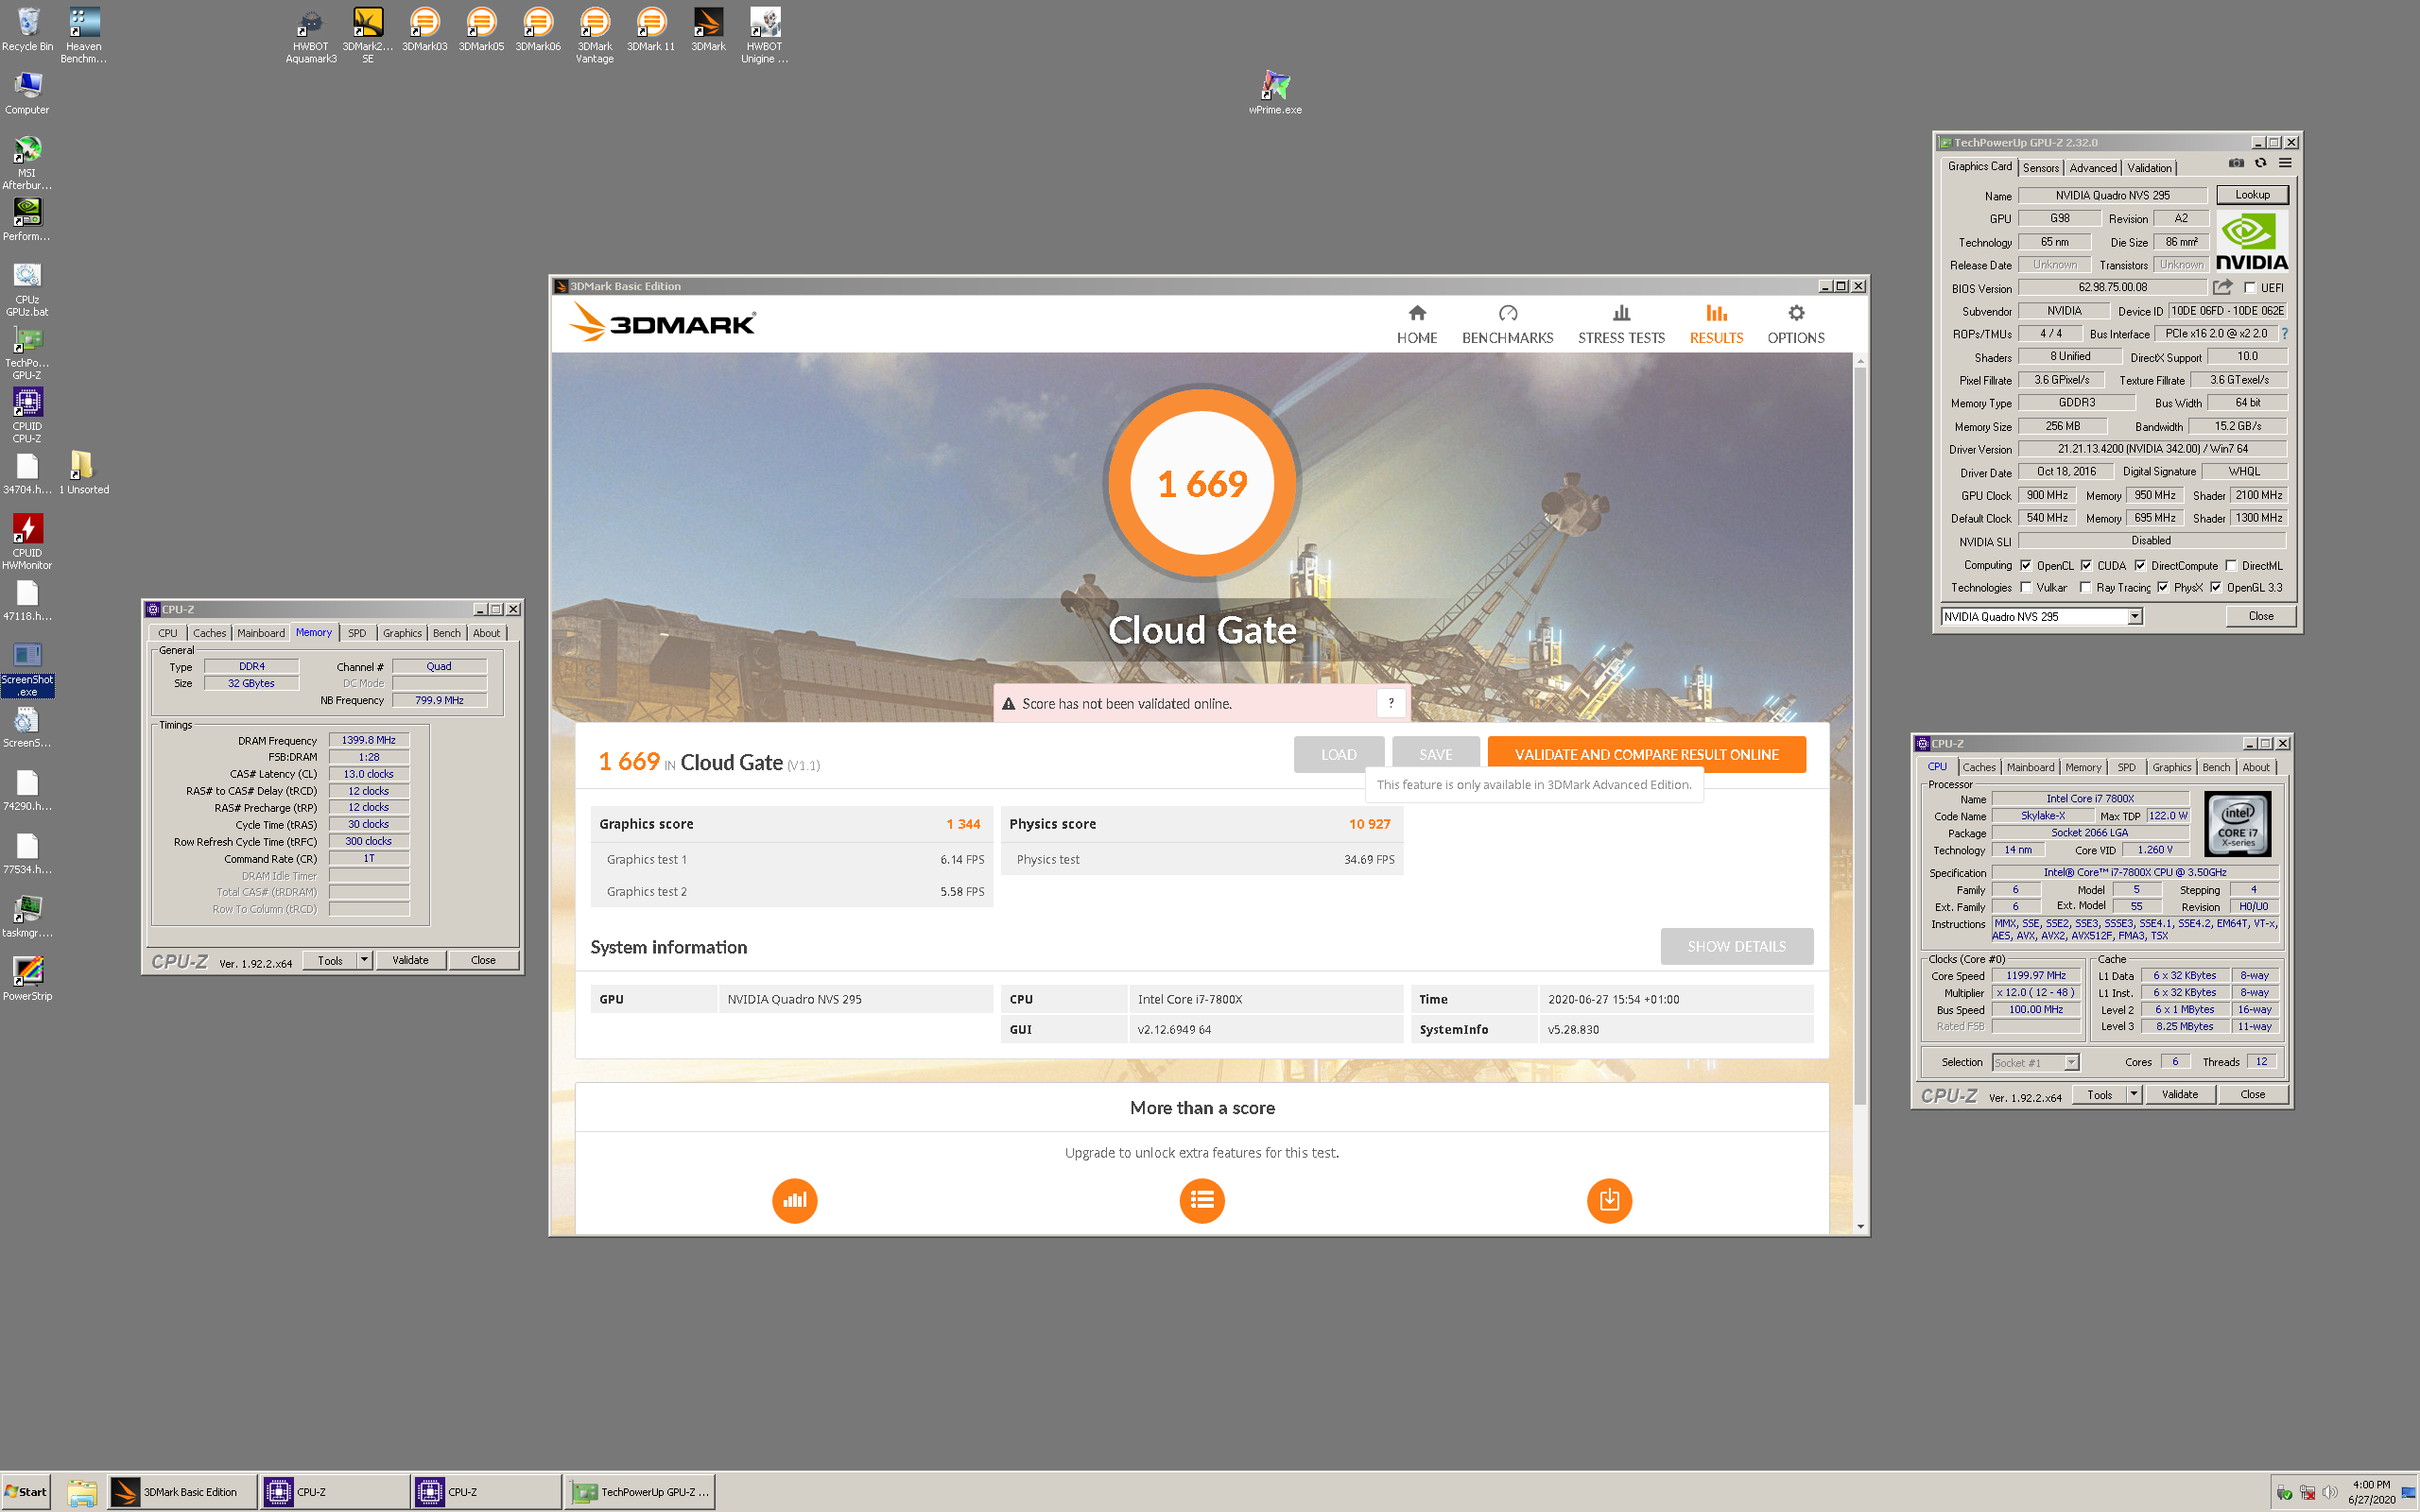This screenshot has height=1512, width=2420.
Task: Open the OPTIONS gear in 3DMark
Action: pos(1795,325)
